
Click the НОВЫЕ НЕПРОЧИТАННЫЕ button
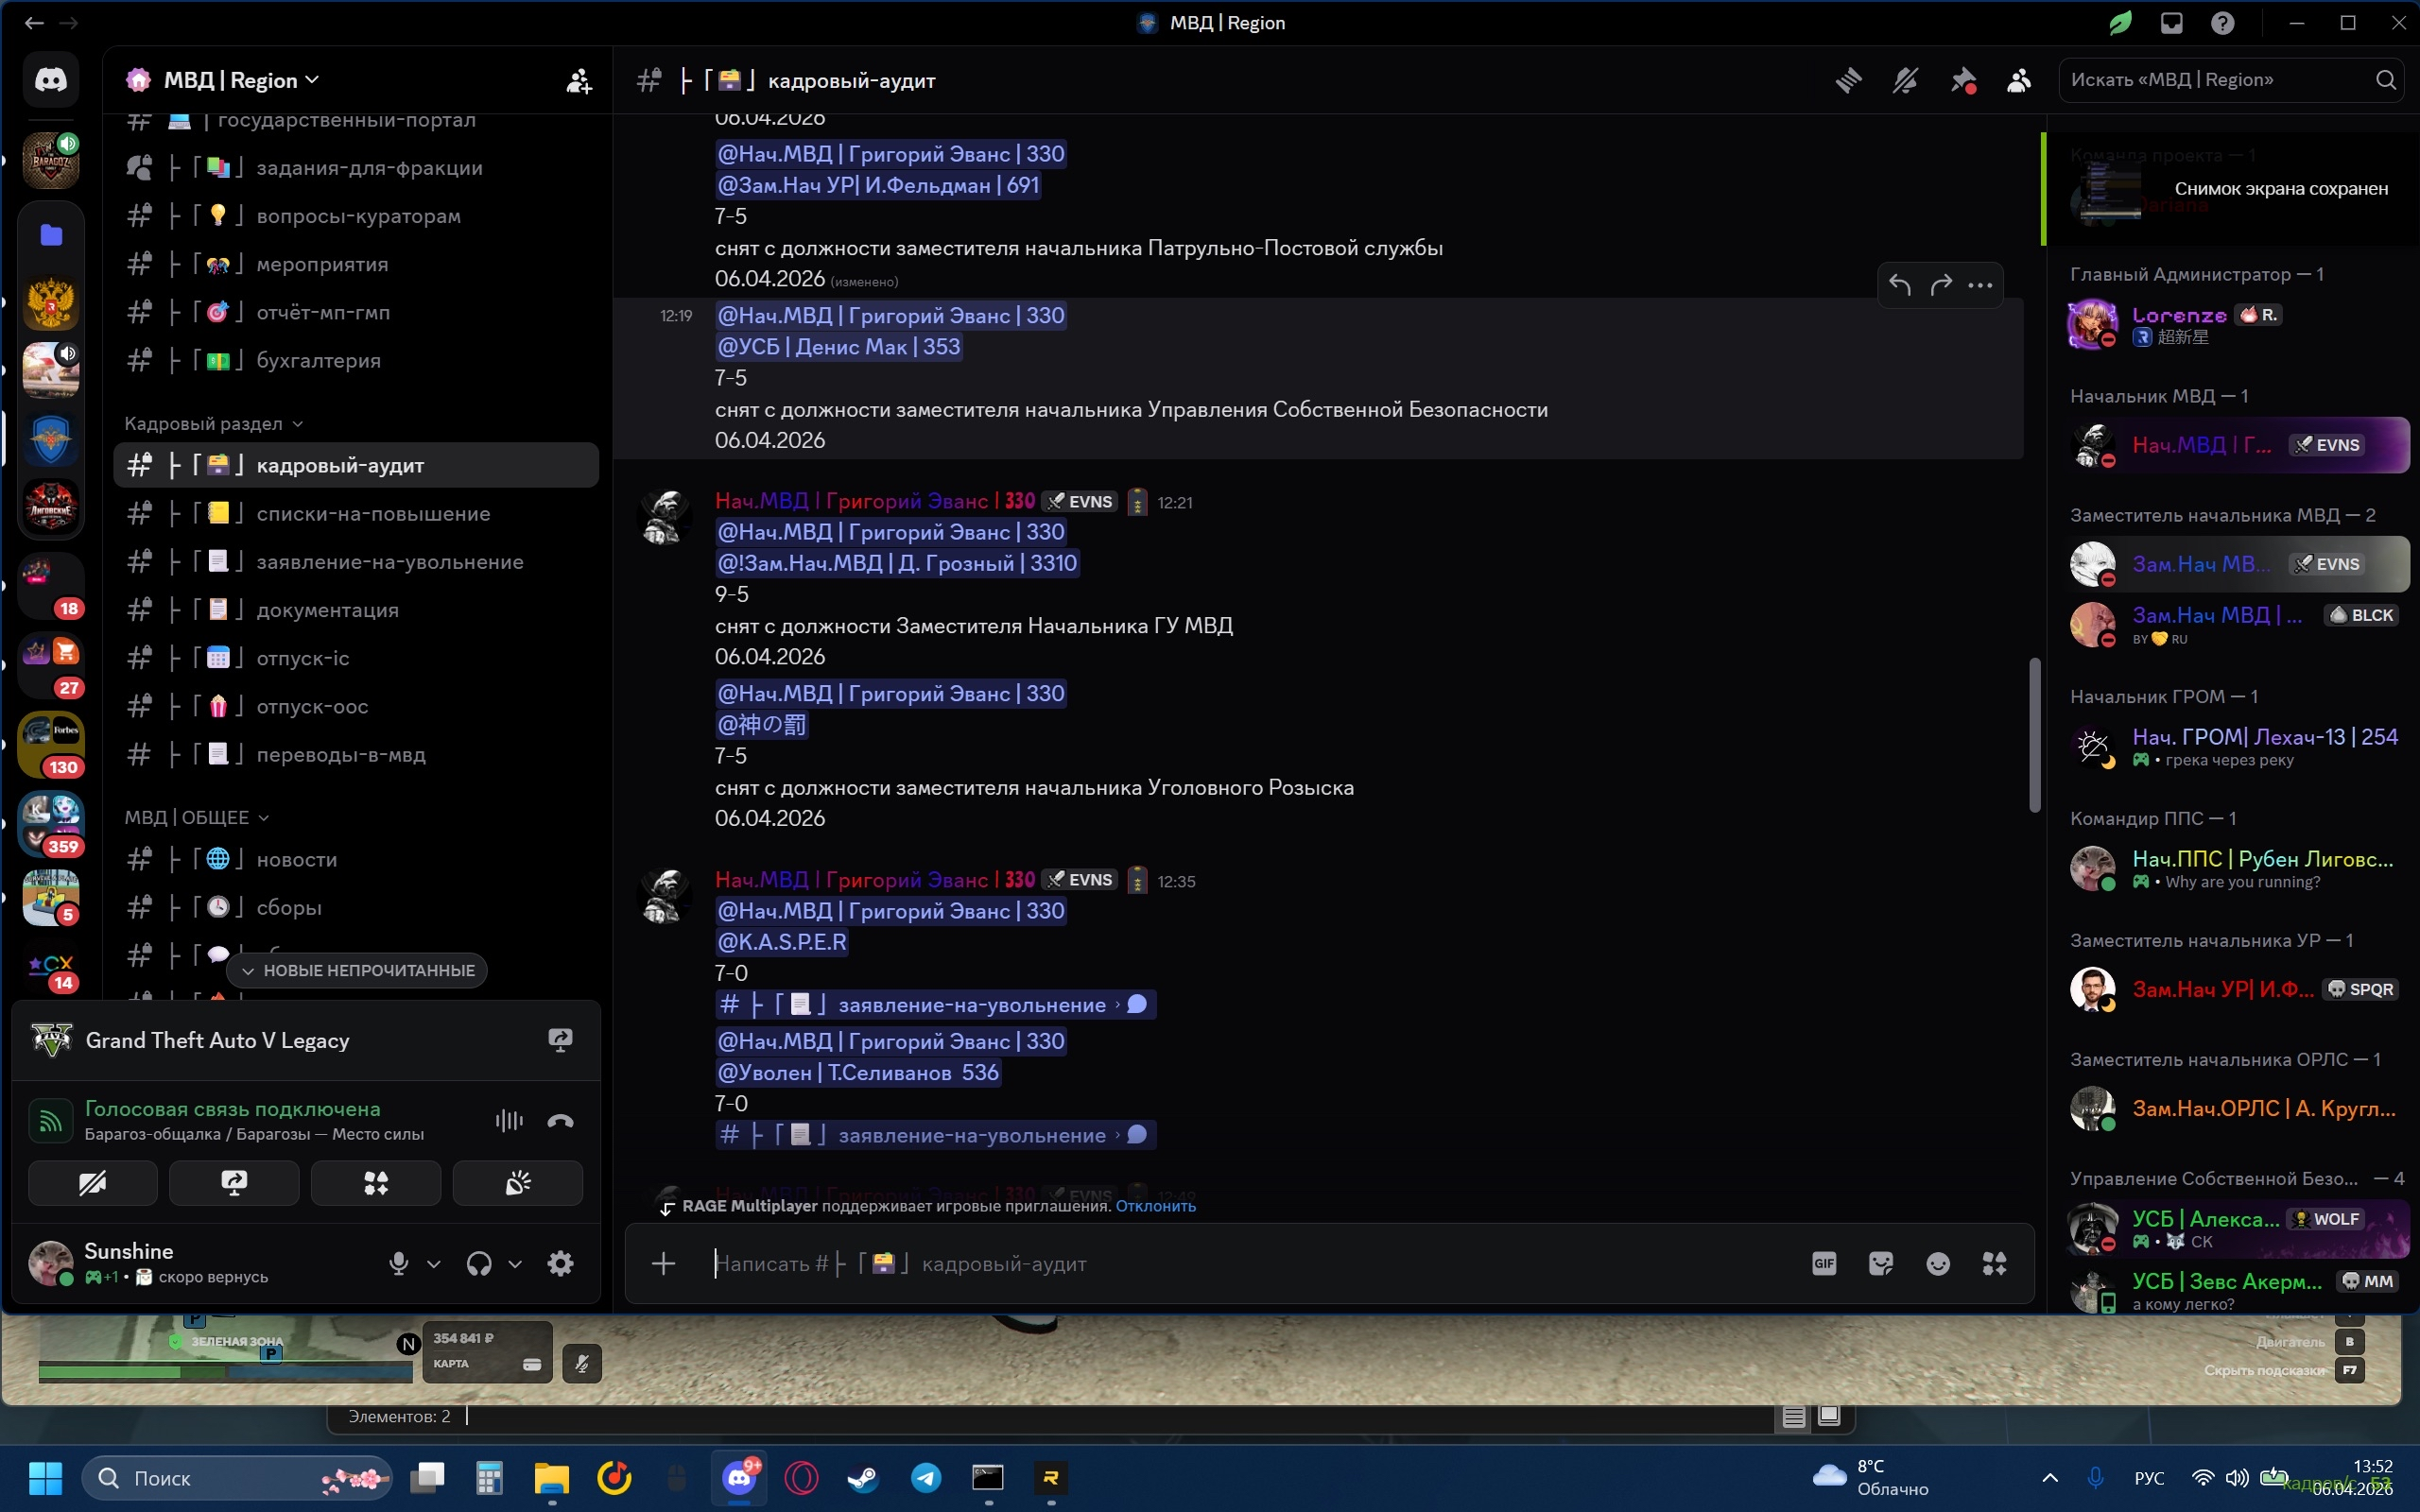coord(357,970)
